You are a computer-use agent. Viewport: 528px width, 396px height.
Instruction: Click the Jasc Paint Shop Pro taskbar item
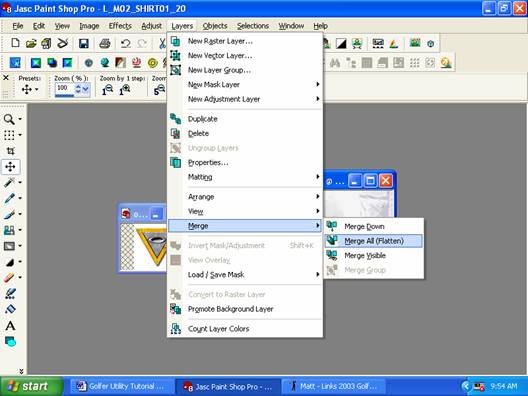228,386
